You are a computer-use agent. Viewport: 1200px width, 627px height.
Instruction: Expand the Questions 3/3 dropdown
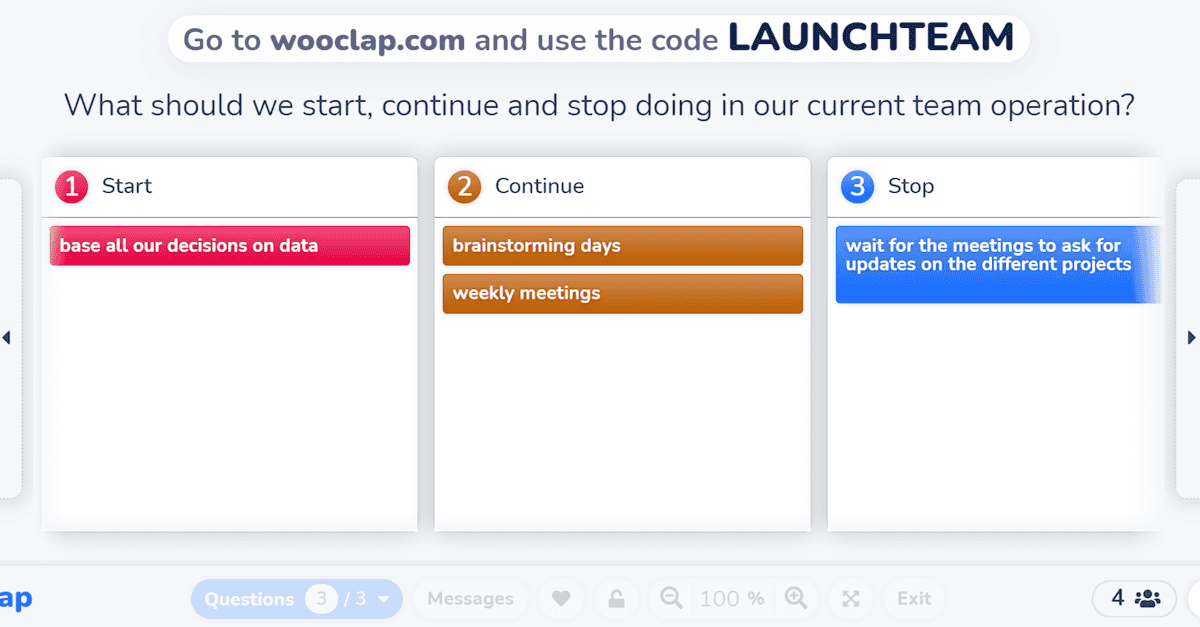coord(297,599)
